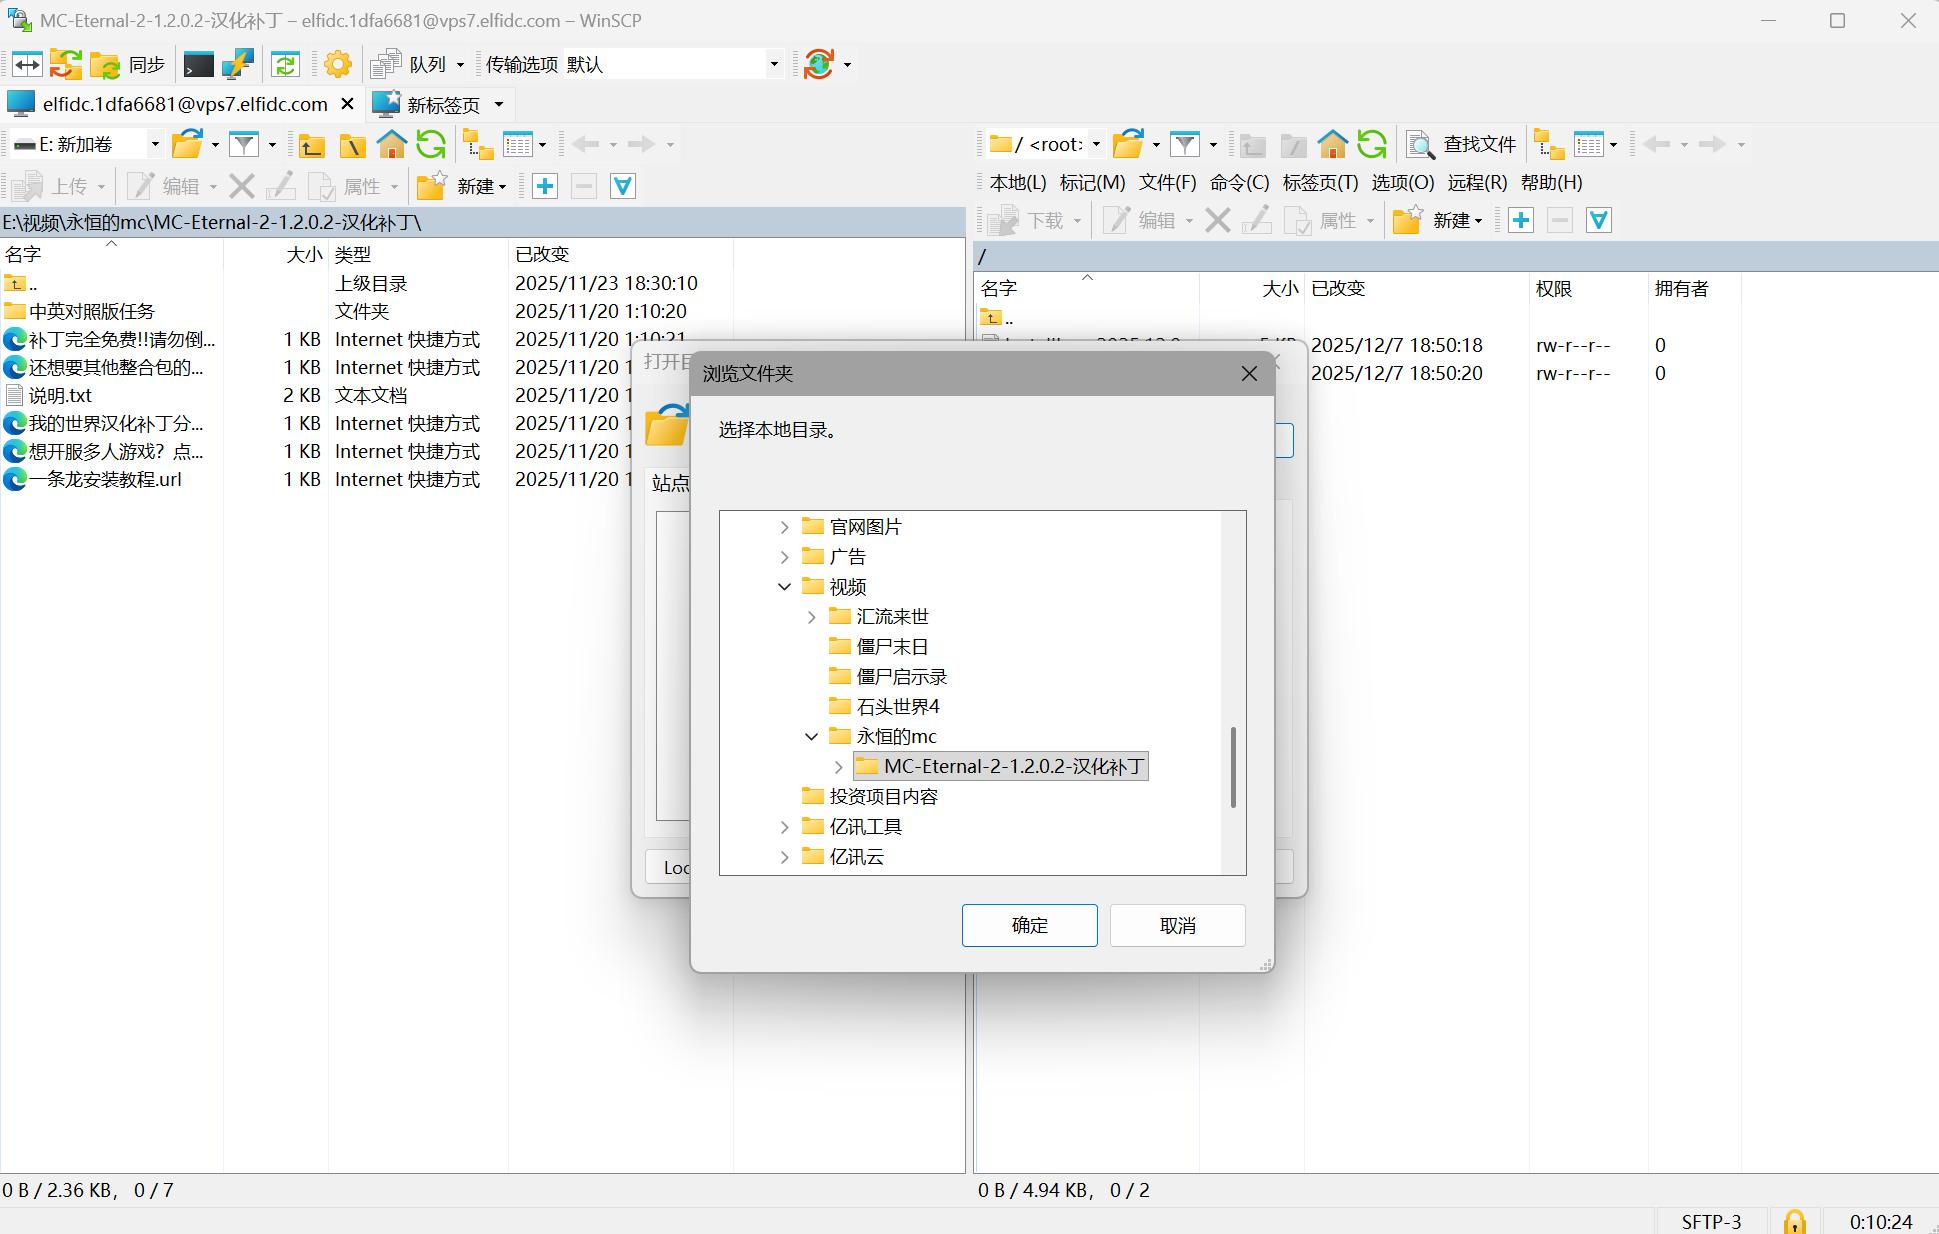Click the remote panel select-files plus icon

pyautogui.click(x=1521, y=220)
